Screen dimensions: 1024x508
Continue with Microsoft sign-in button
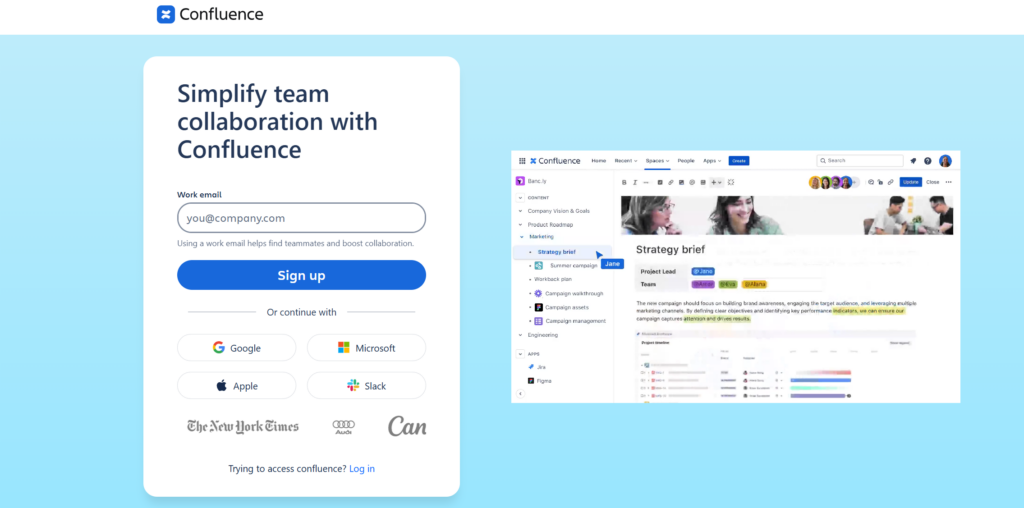coord(366,347)
